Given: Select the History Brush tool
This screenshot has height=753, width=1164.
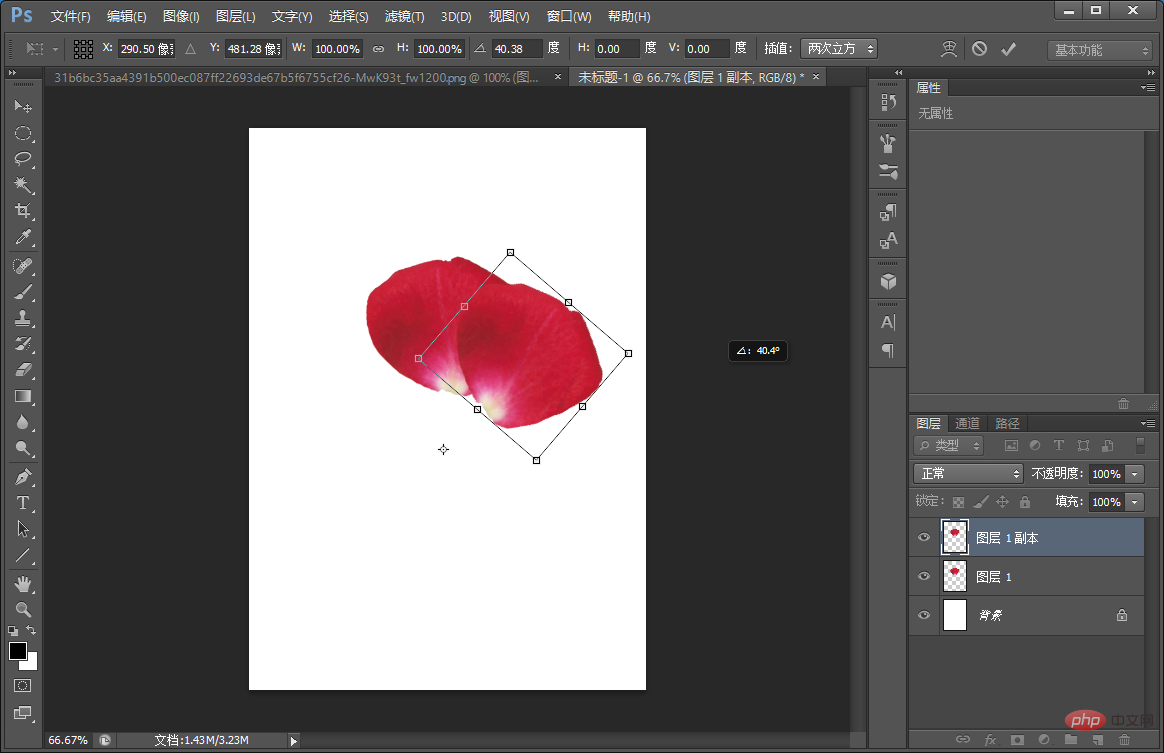Looking at the screenshot, I should (23, 344).
